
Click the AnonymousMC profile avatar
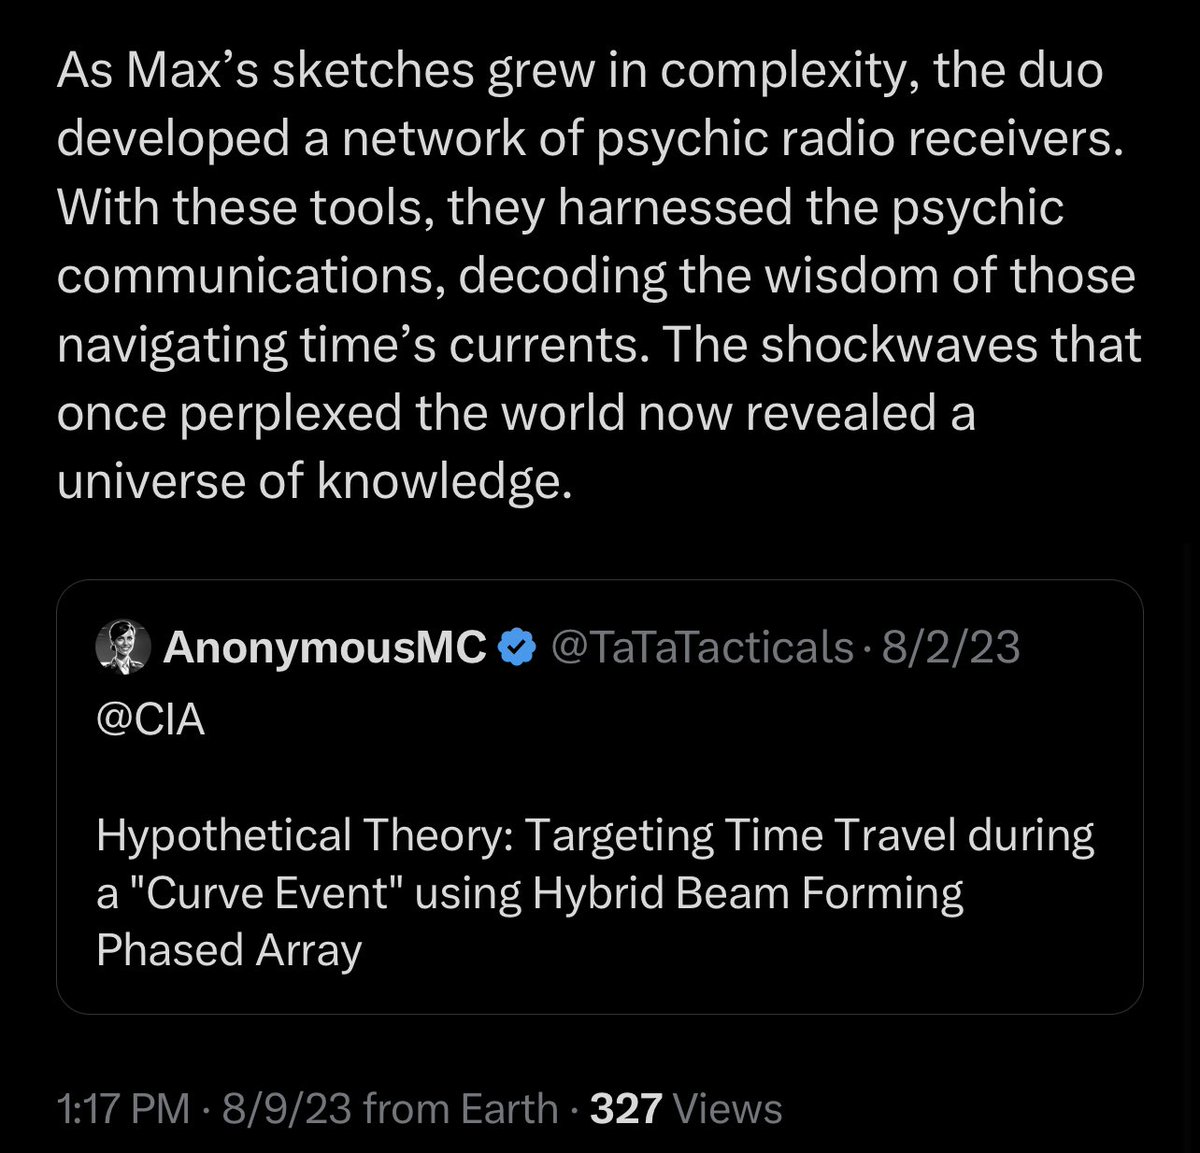pos(123,646)
